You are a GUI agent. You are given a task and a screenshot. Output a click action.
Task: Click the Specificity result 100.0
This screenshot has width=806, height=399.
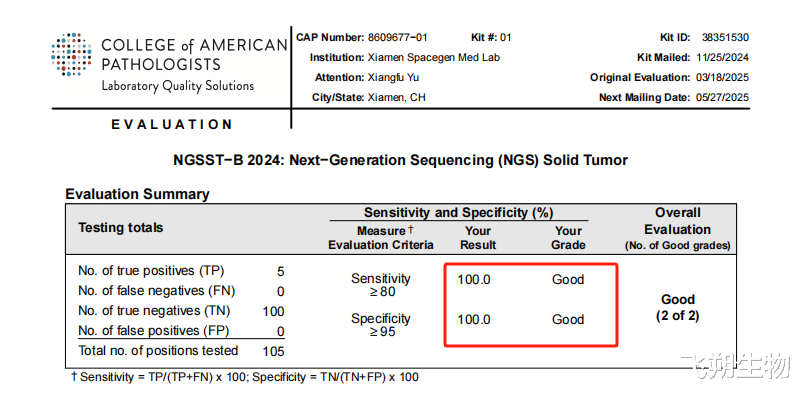pos(474,320)
